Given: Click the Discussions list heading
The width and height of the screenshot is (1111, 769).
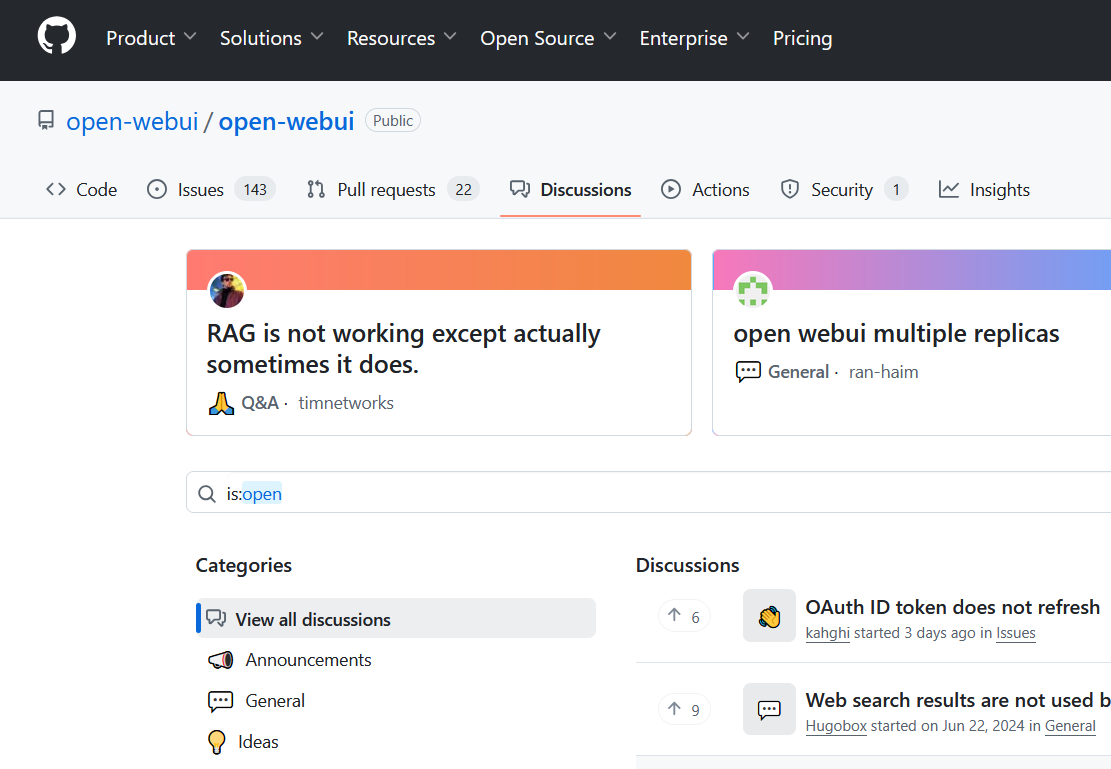Looking at the screenshot, I should [x=687, y=565].
